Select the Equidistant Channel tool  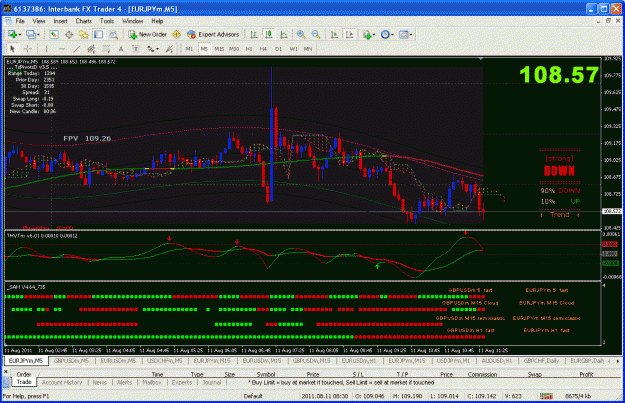pyautogui.click(x=91, y=49)
